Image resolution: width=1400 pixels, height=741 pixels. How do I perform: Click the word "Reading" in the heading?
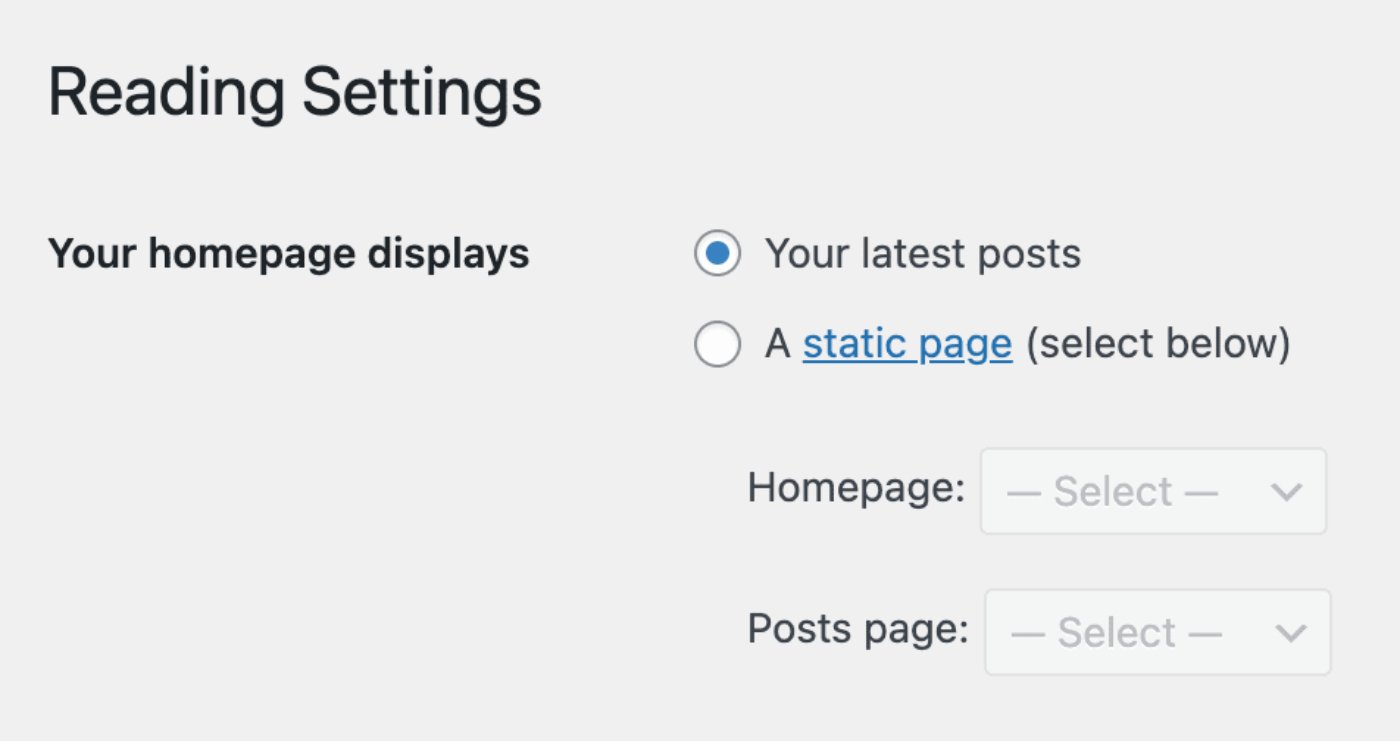(166, 93)
